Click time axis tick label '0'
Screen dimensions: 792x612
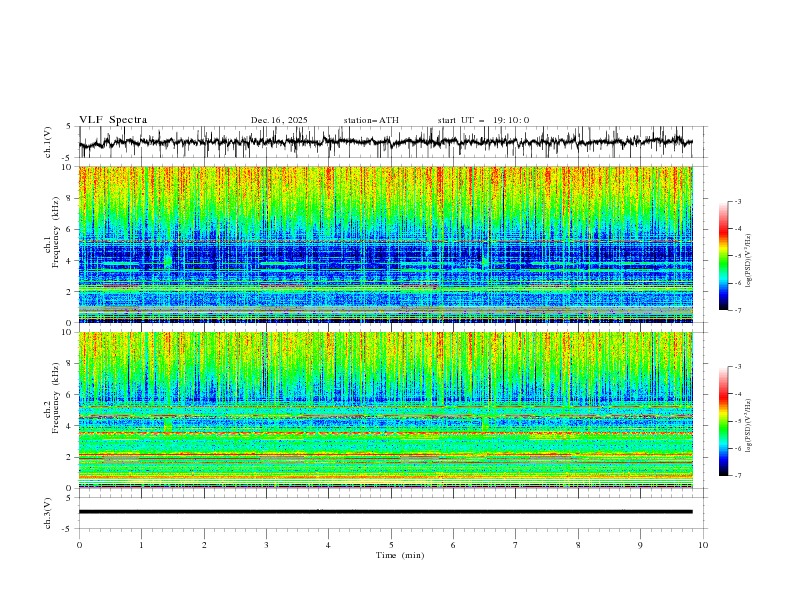click(x=79, y=545)
